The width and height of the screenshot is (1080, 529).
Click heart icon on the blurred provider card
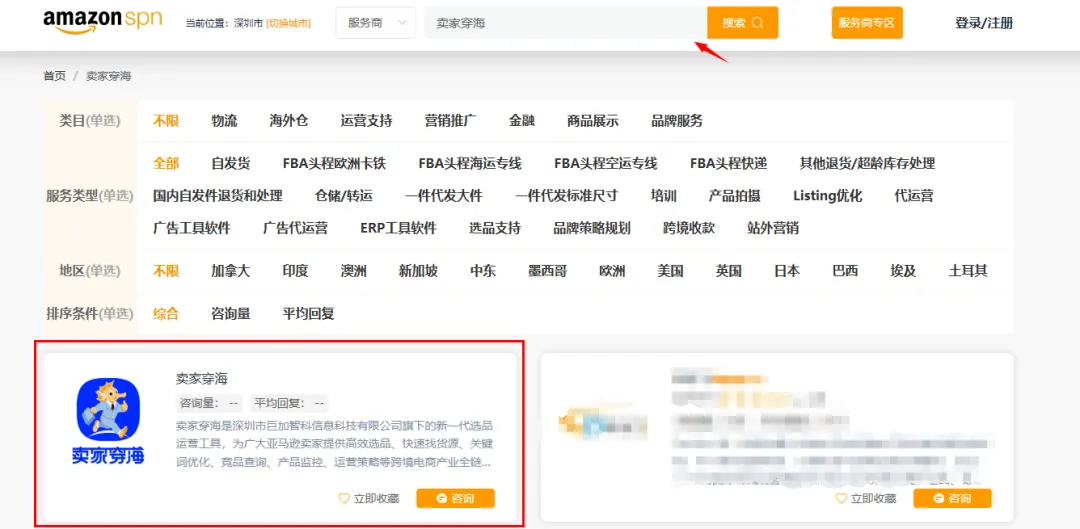tap(841, 498)
